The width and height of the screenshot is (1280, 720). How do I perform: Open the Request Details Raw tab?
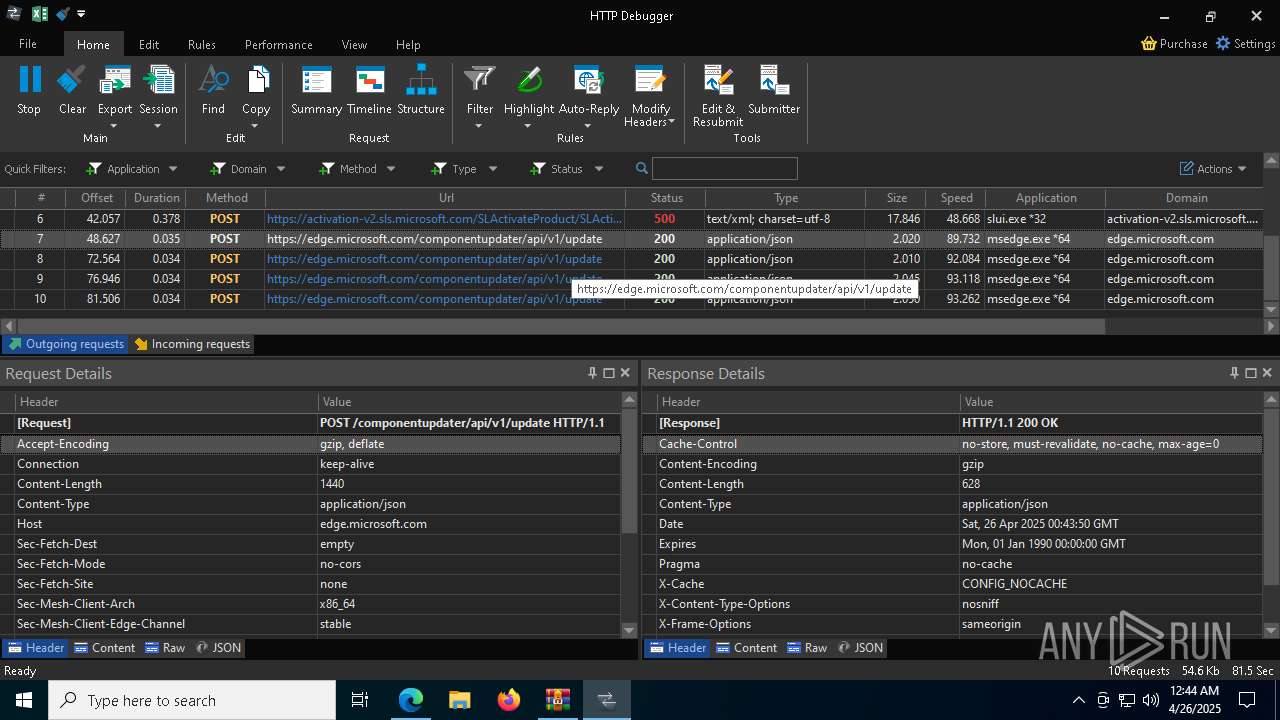click(x=166, y=648)
